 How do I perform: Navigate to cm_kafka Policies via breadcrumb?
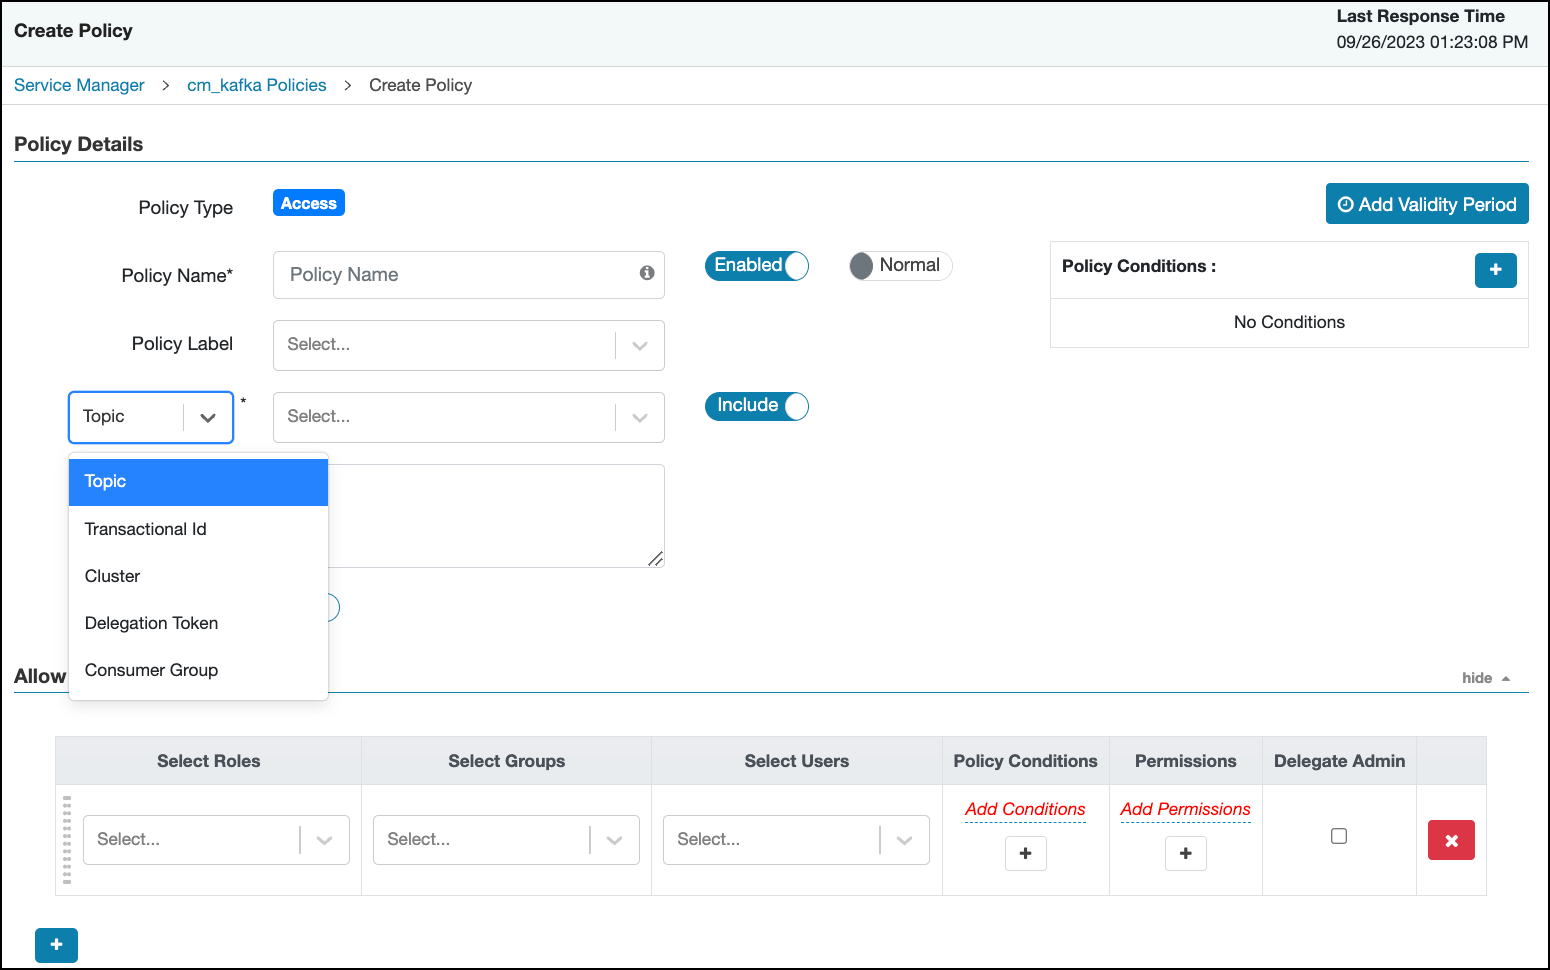click(256, 85)
